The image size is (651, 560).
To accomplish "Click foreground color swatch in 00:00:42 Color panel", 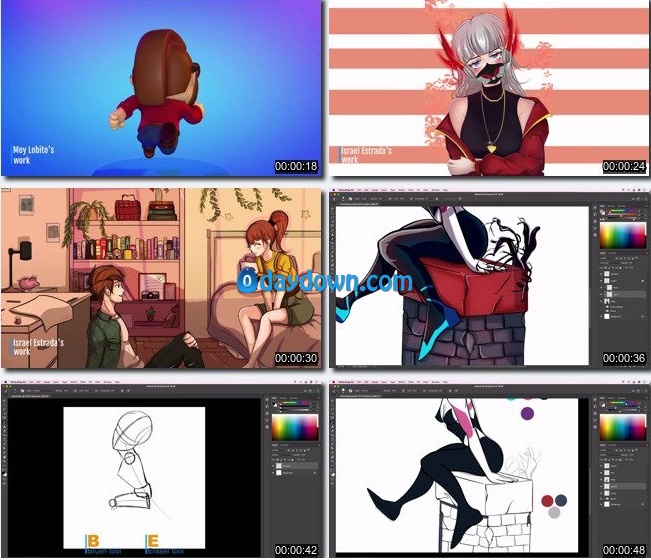I will (274, 403).
